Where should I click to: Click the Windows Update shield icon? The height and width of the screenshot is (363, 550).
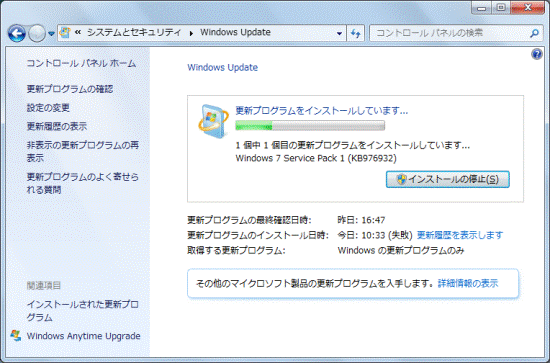pos(213,121)
